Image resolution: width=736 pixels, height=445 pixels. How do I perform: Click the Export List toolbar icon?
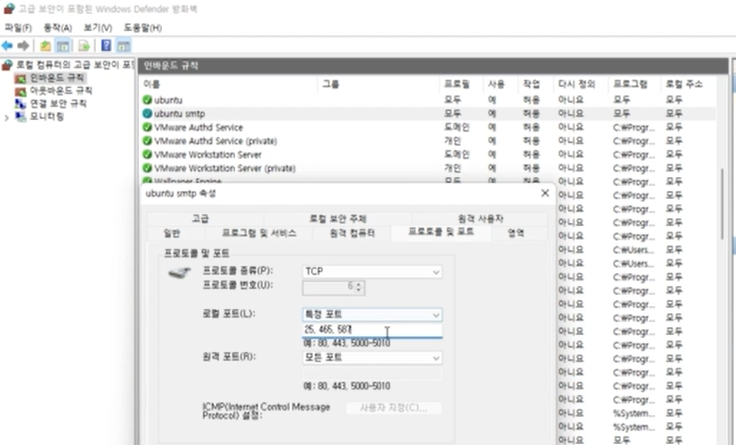(84, 46)
